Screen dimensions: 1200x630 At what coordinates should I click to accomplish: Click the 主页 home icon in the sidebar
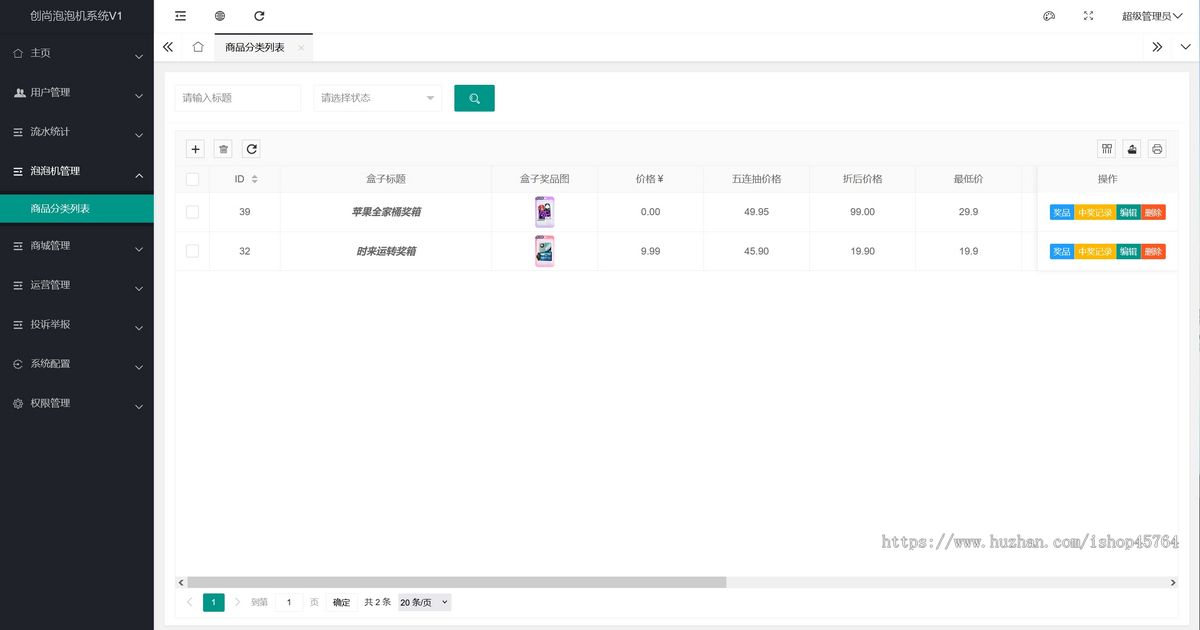point(19,53)
